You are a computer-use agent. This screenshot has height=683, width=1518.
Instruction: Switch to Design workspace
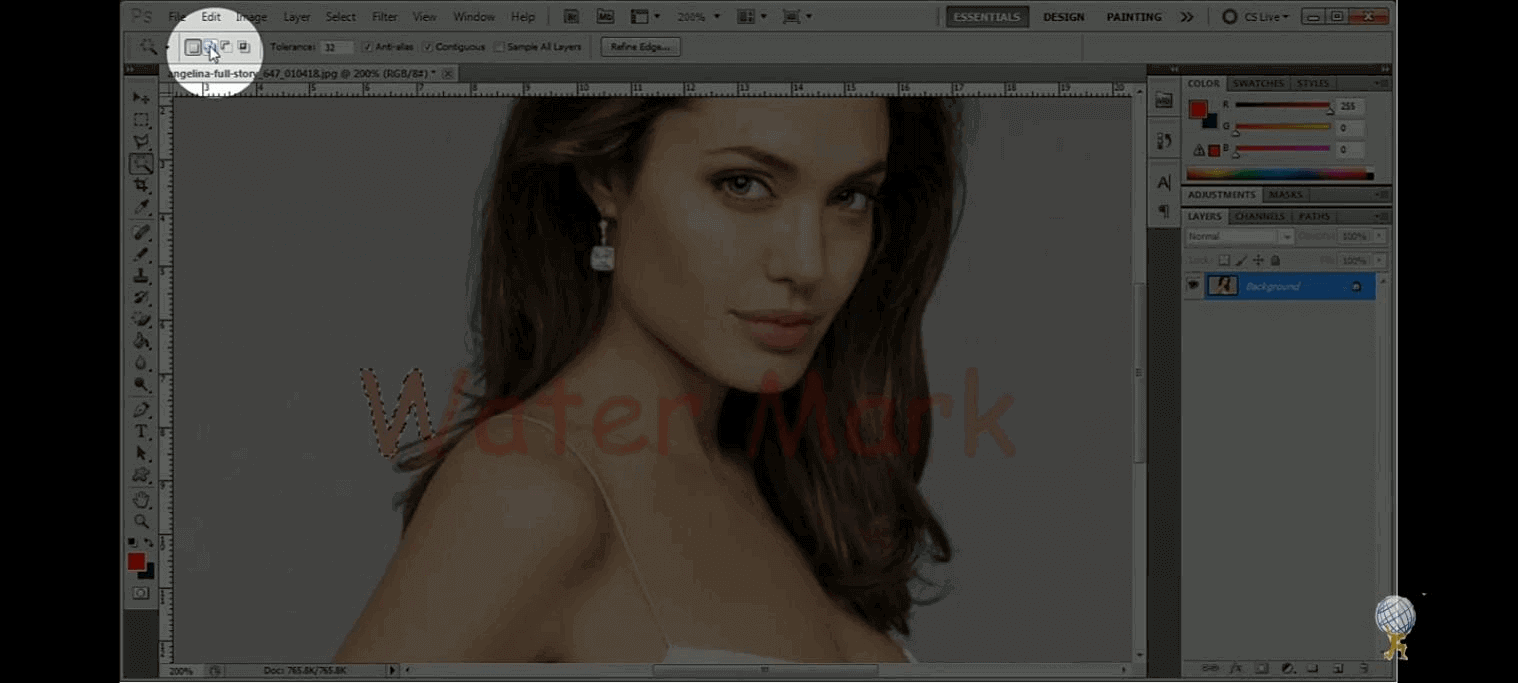1064,17
